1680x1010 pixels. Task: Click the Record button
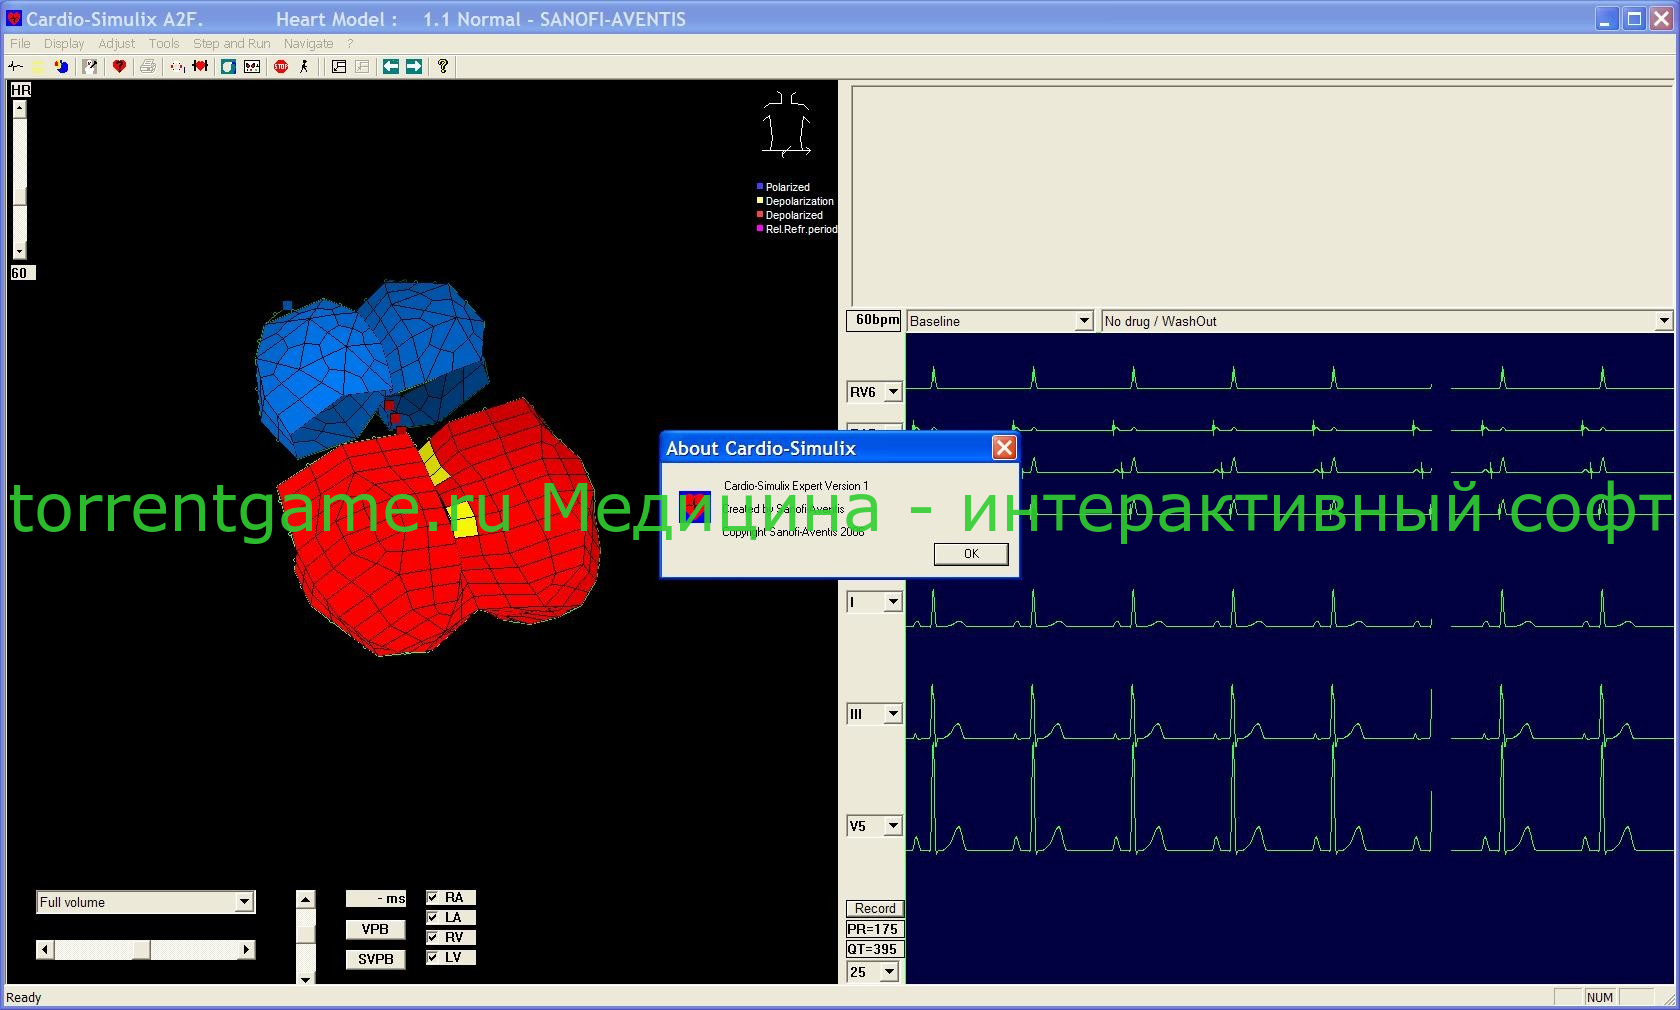(875, 908)
